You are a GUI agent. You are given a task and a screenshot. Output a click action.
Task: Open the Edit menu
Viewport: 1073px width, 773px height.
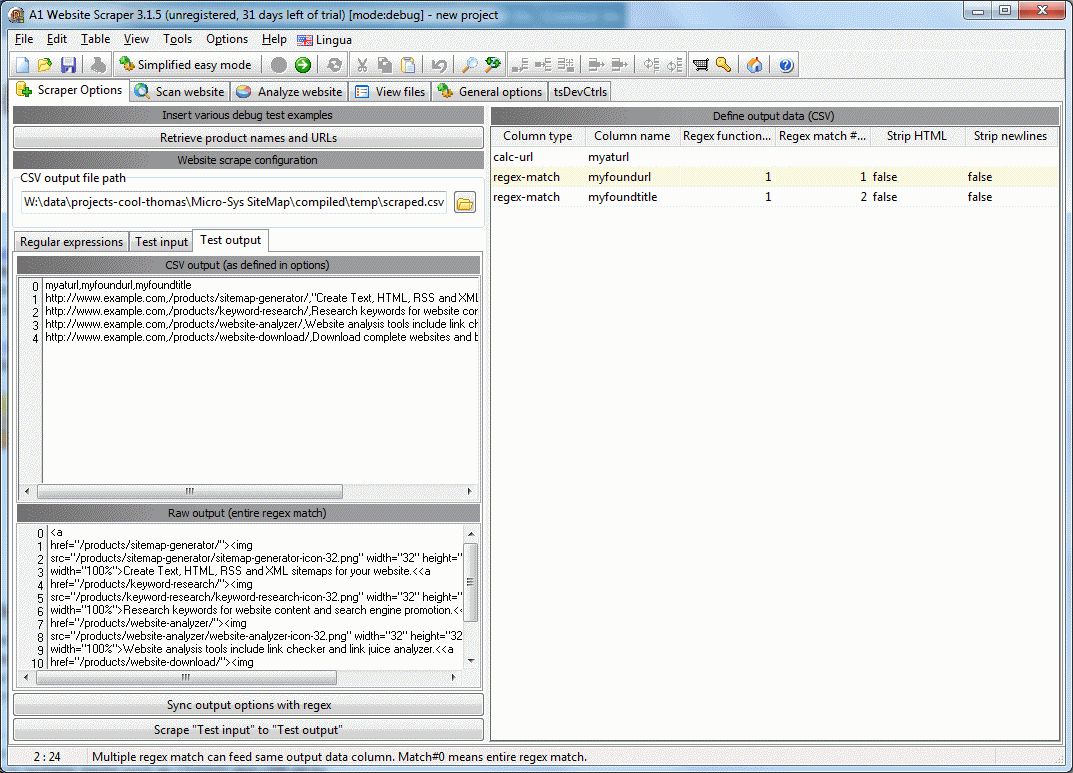57,39
